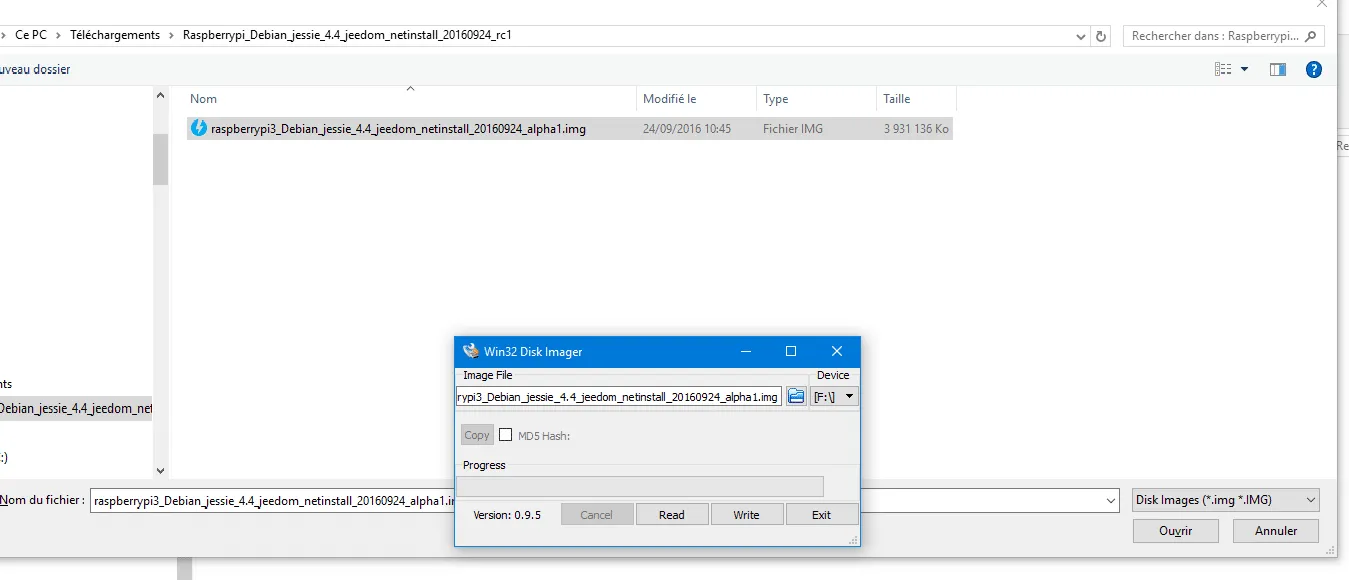This screenshot has width=1349, height=580.
Task: Maximize the Win32 Disk Imager window
Action: [791, 351]
